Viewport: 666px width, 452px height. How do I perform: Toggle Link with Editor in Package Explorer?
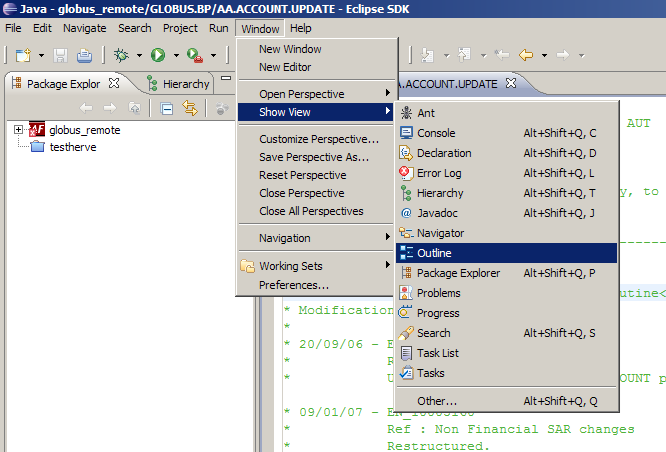click(x=189, y=108)
